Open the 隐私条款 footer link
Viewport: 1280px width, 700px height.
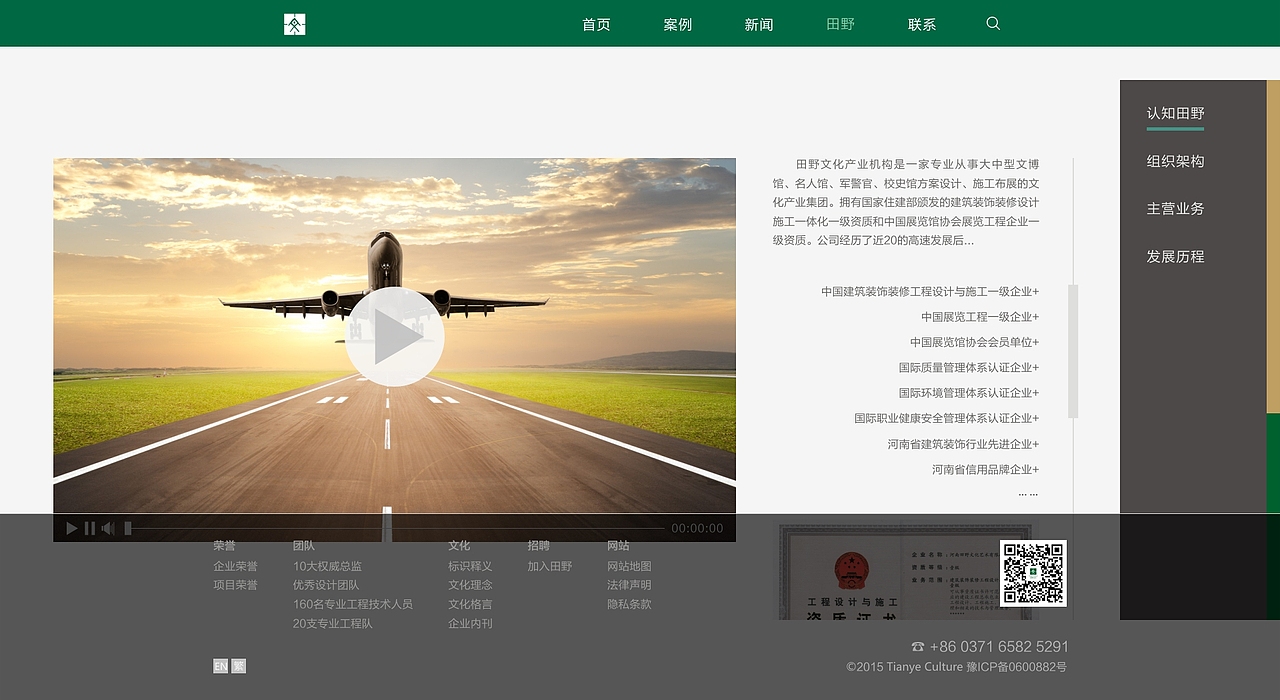(629, 604)
